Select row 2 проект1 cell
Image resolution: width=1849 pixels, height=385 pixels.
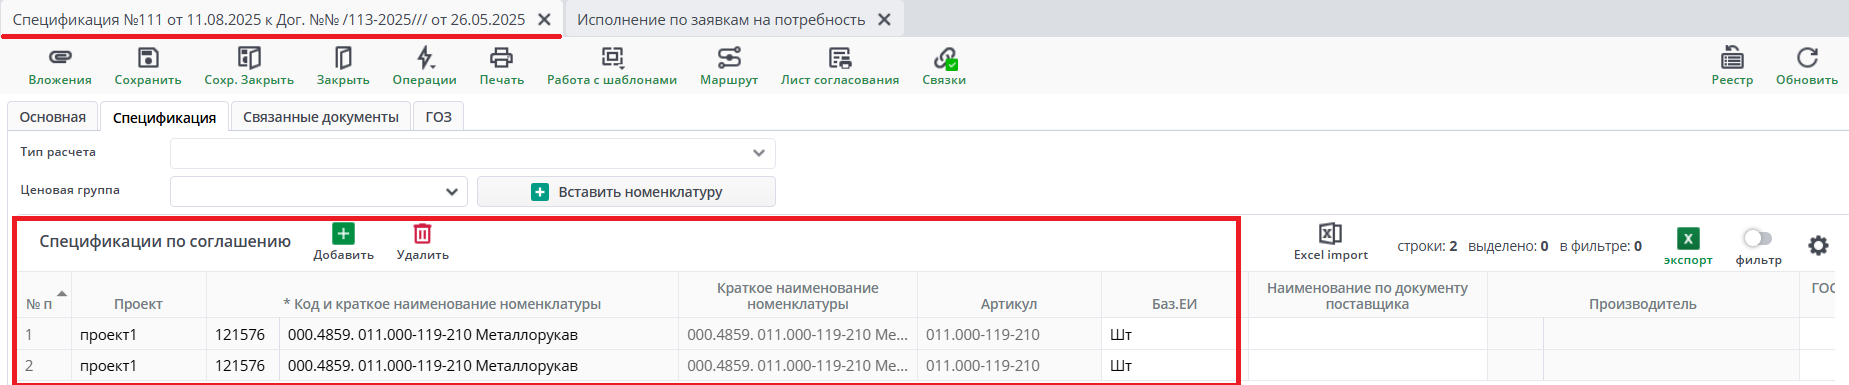point(139,365)
